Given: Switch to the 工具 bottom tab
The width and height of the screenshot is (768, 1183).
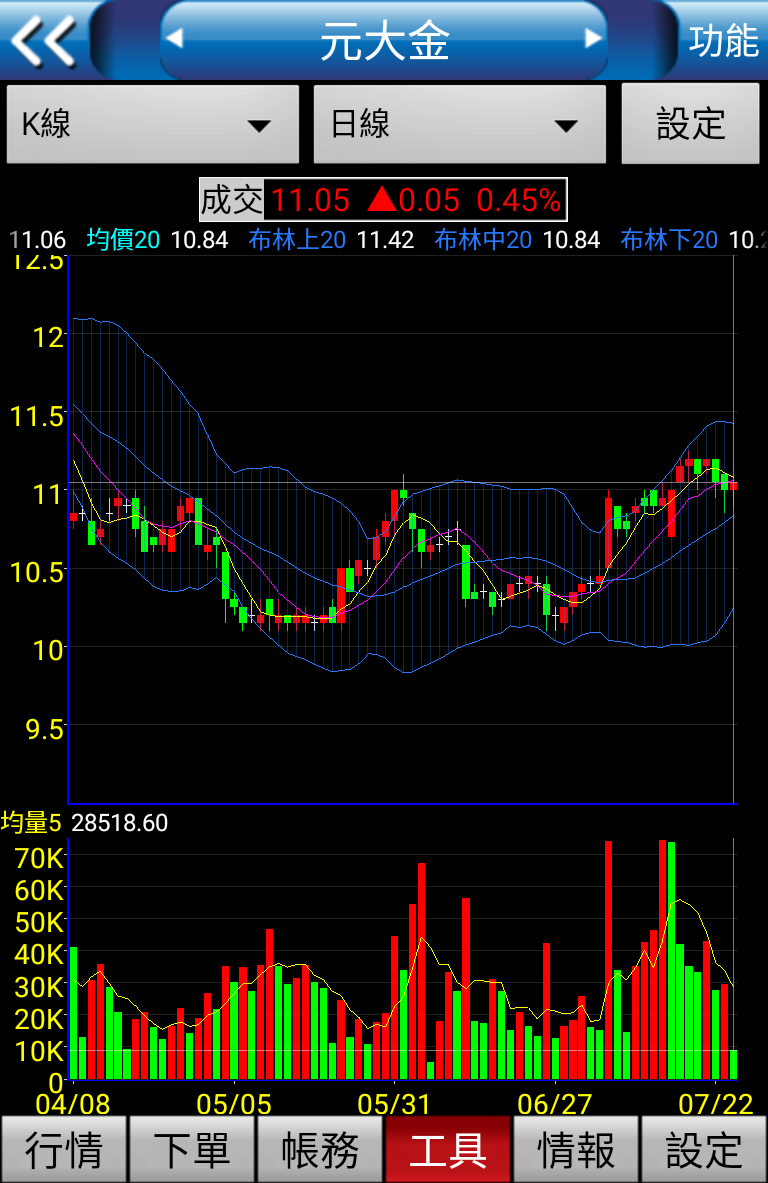Looking at the screenshot, I should point(448,1149).
